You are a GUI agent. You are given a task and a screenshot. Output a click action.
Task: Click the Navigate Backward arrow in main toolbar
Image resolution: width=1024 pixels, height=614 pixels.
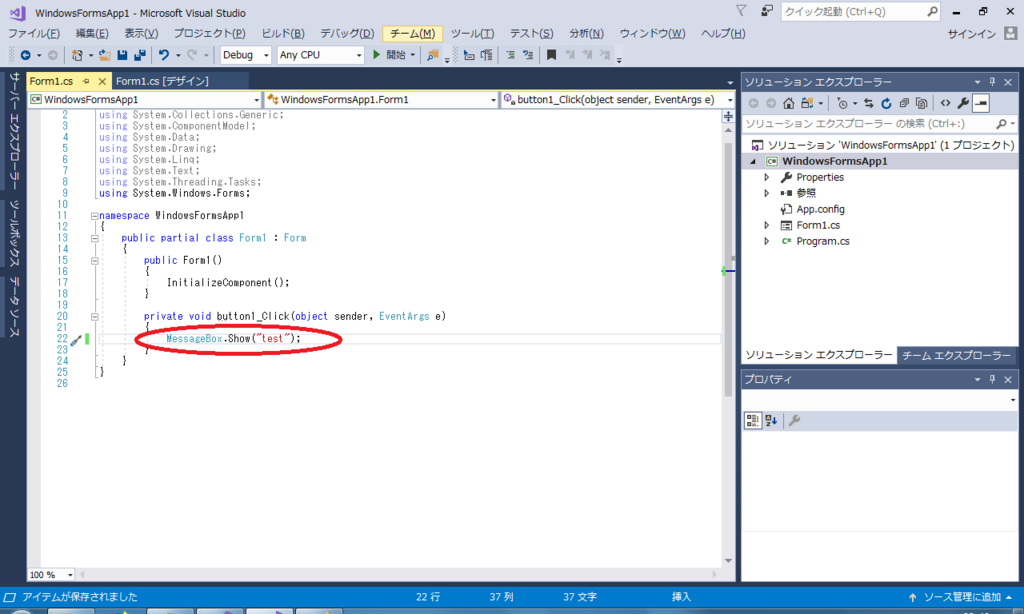[x=25, y=56]
